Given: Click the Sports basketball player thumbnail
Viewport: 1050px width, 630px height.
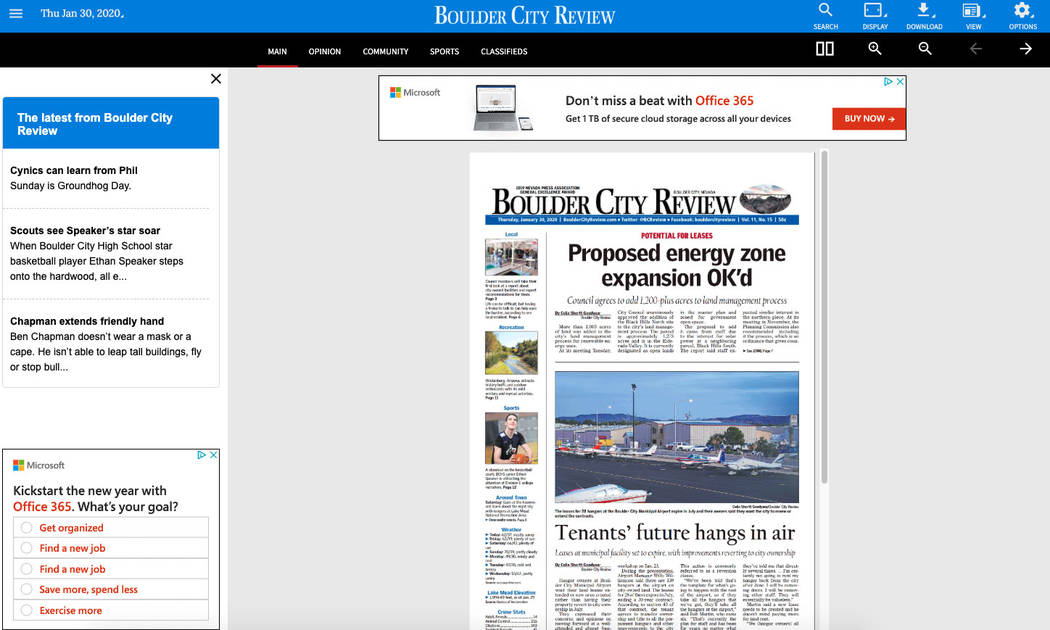Looking at the screenshot, I should coord(511,439).
